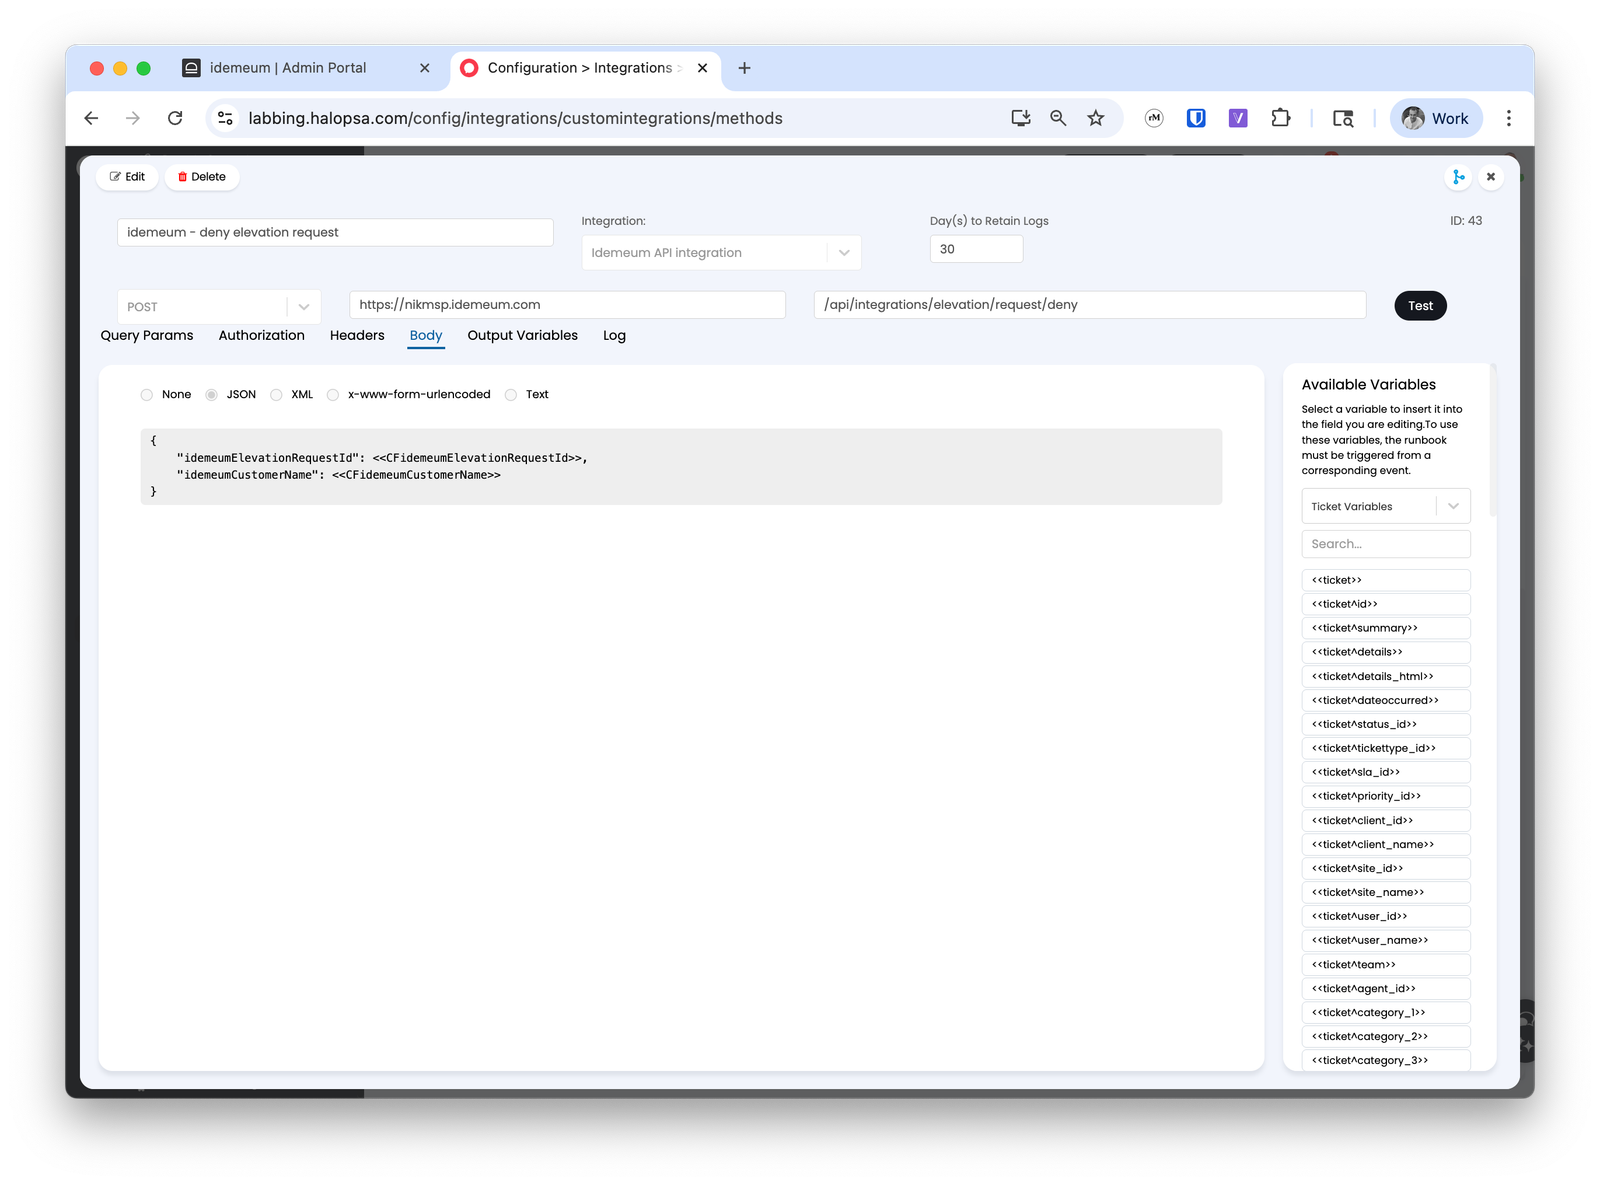The width and height of the screenshot is (1600, 1185).
Task: Click inside the JSON body editor
Action: coord(681,467)
